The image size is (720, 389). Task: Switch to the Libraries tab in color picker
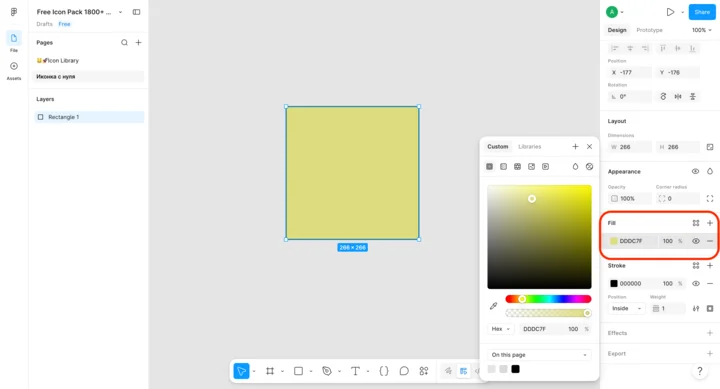[x=529, y=147]
